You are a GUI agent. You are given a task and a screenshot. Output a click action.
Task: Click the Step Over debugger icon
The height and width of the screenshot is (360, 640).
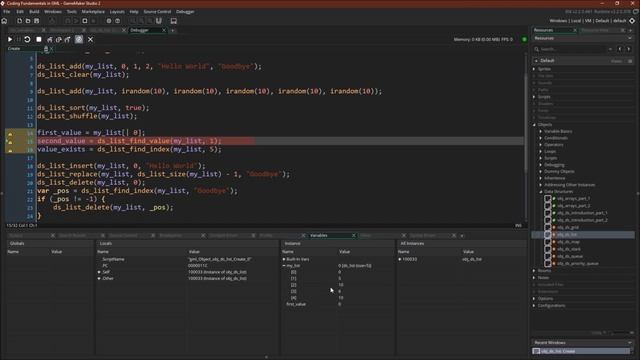[x=59, y=40]
